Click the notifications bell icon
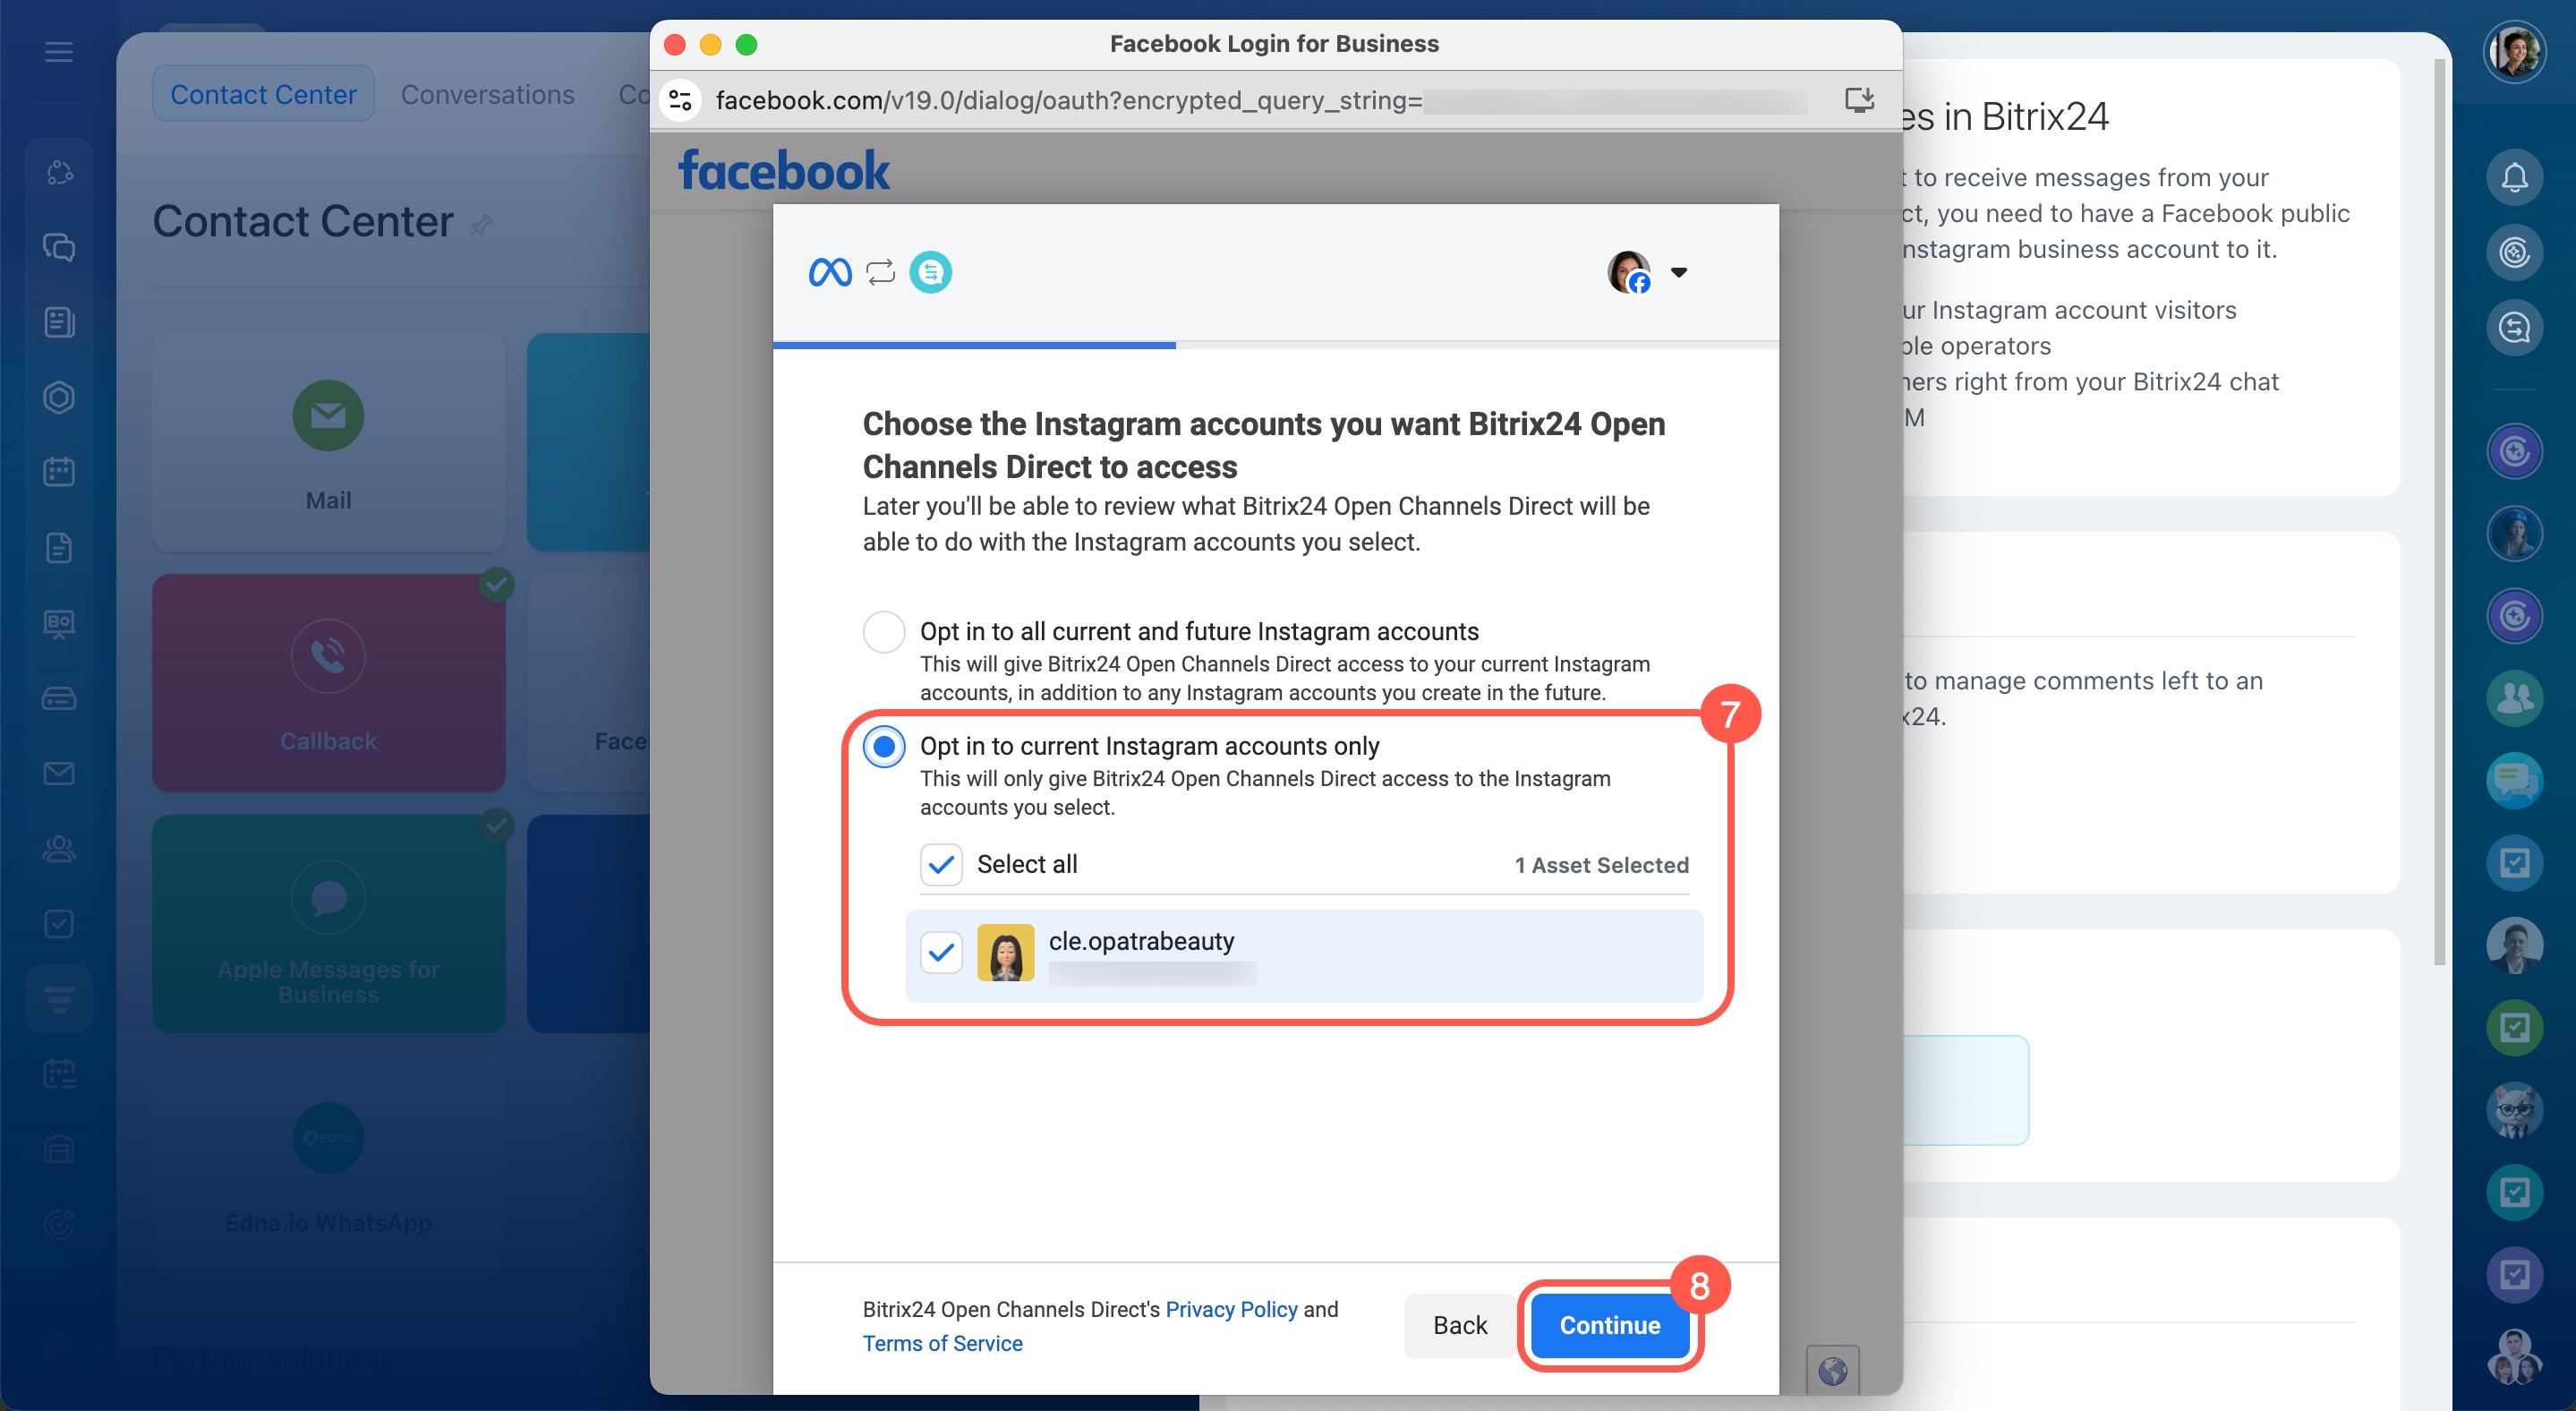Image resolution: width=2576 pixels, height=1411 pixels. pyautogui.click(x=2513, y=178)
